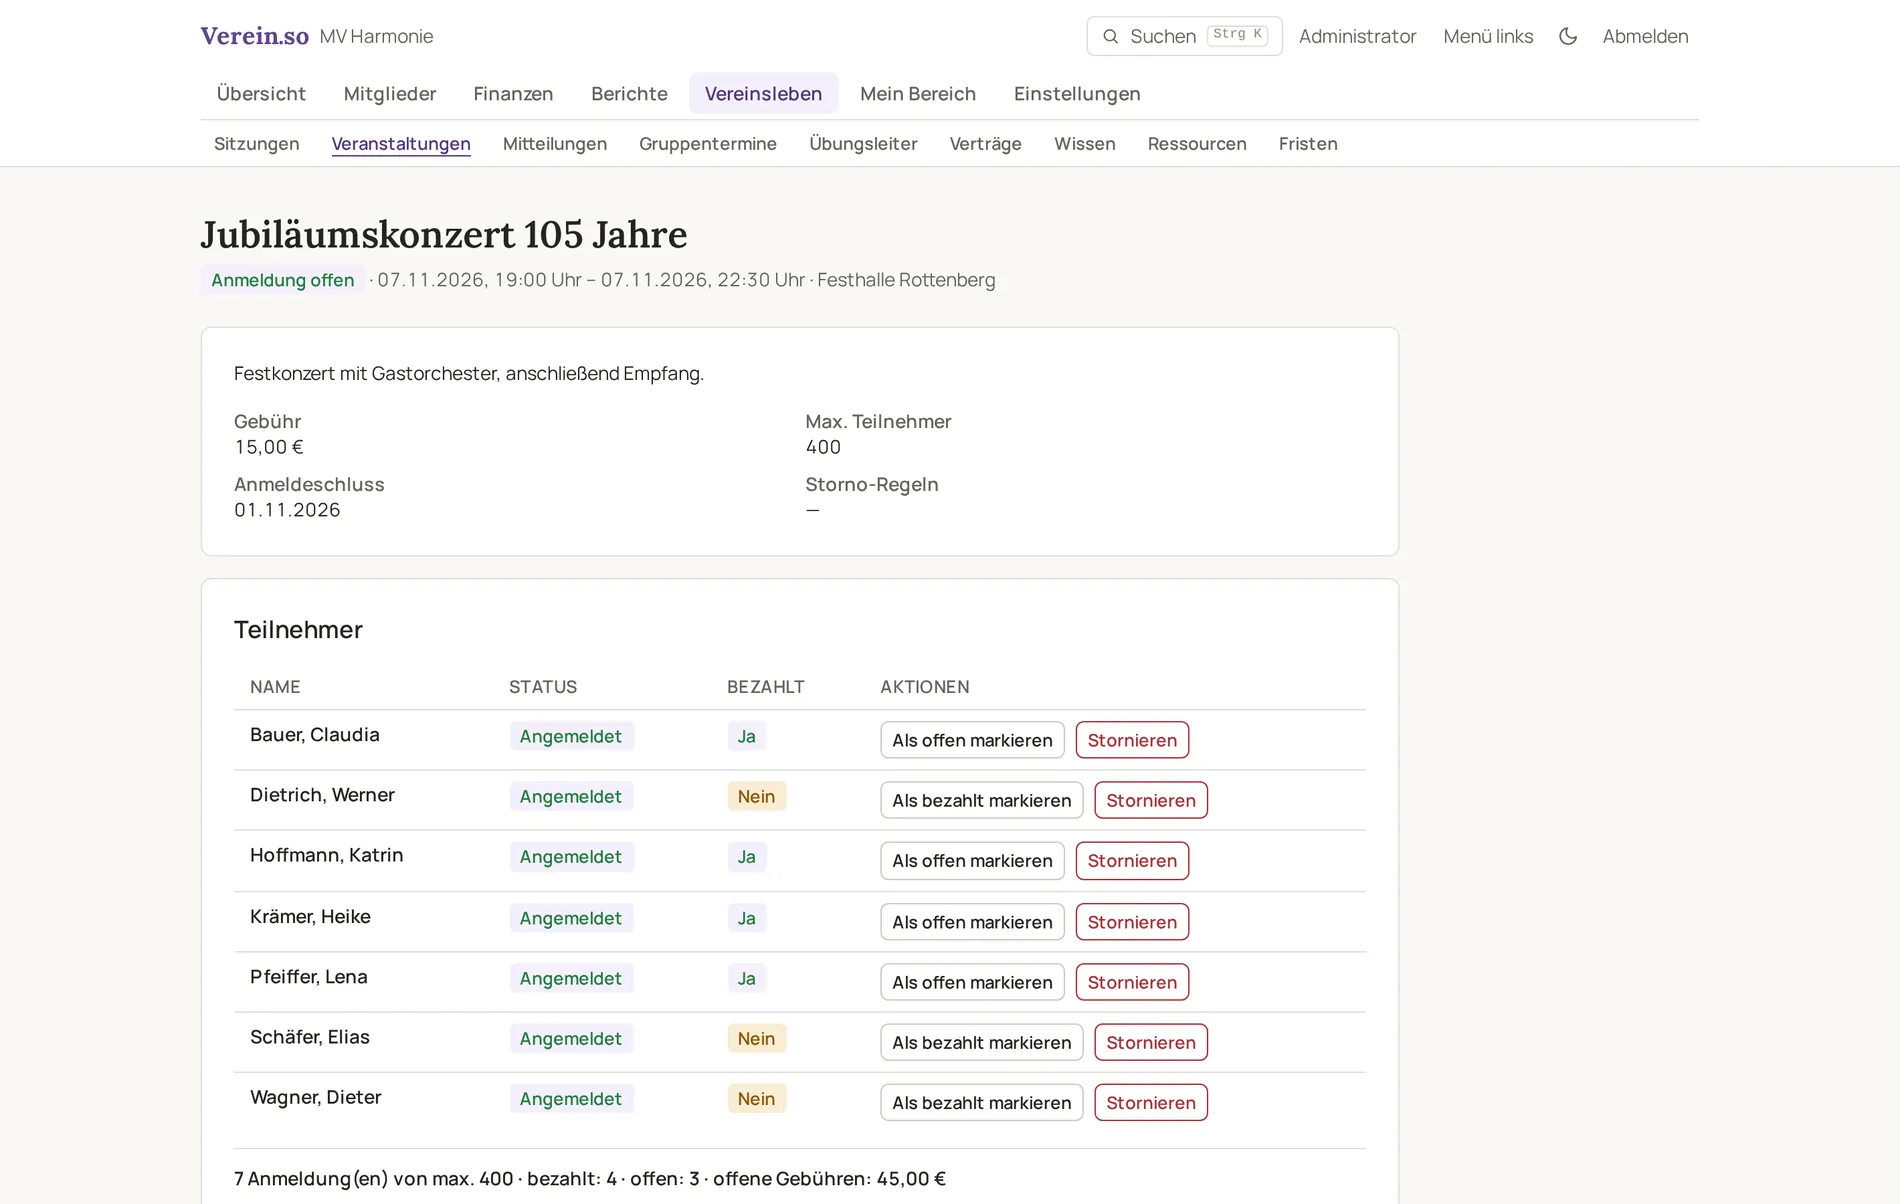Switch to Mitteilungen subtab
This screenshot has height=1204, width=1900.
pyautogui.click(x=555, y=143)
